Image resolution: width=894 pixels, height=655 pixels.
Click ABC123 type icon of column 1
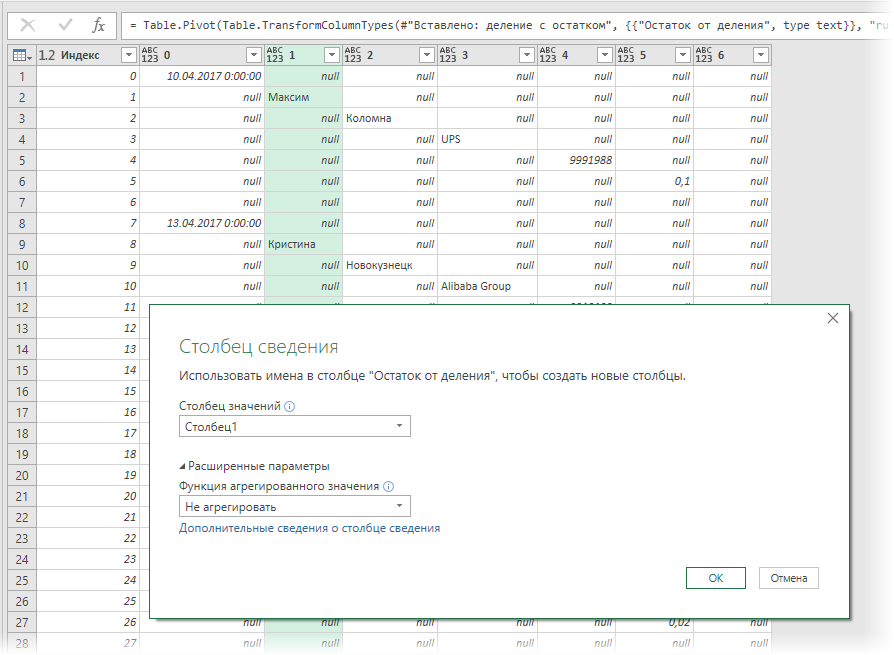(x=275, y=55)
